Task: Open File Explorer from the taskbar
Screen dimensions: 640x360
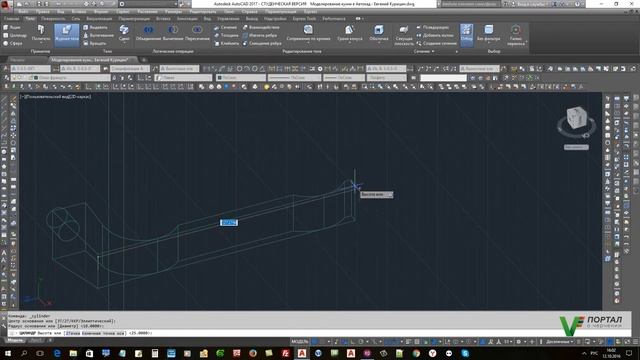Action: tap(73, 353)
